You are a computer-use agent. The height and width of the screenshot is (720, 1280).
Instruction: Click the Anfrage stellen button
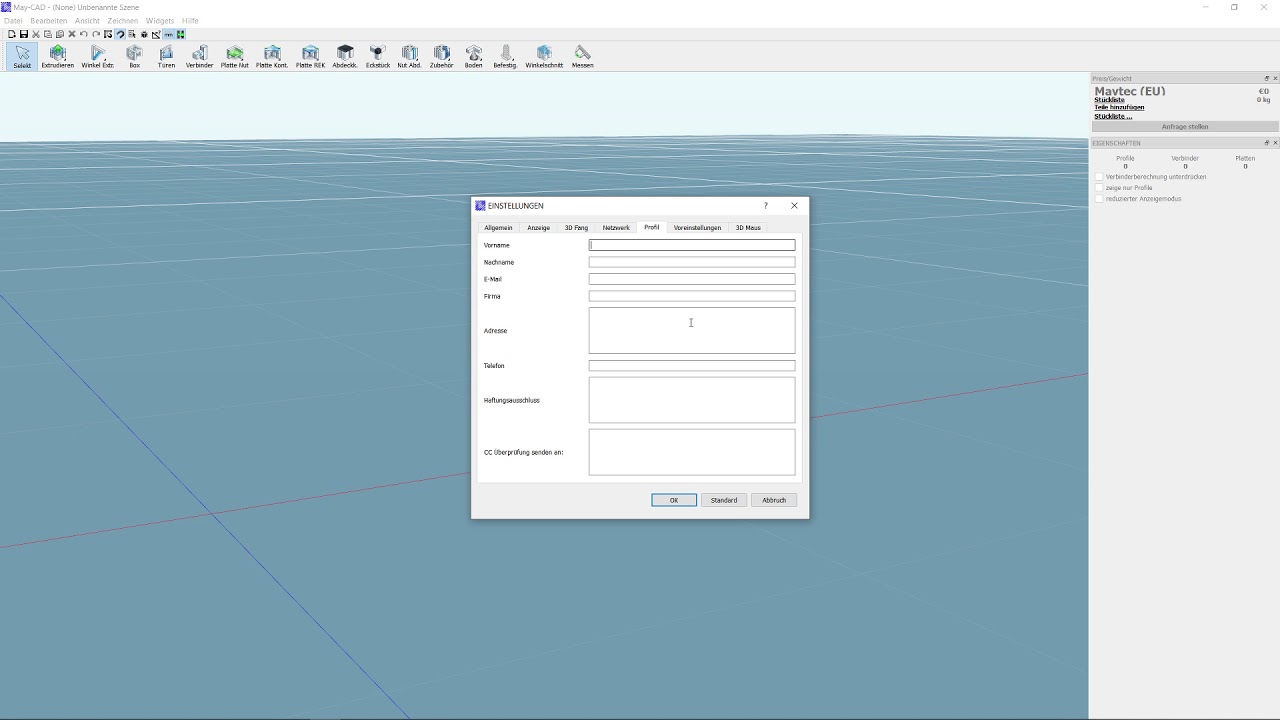(x=1185, y=127)
